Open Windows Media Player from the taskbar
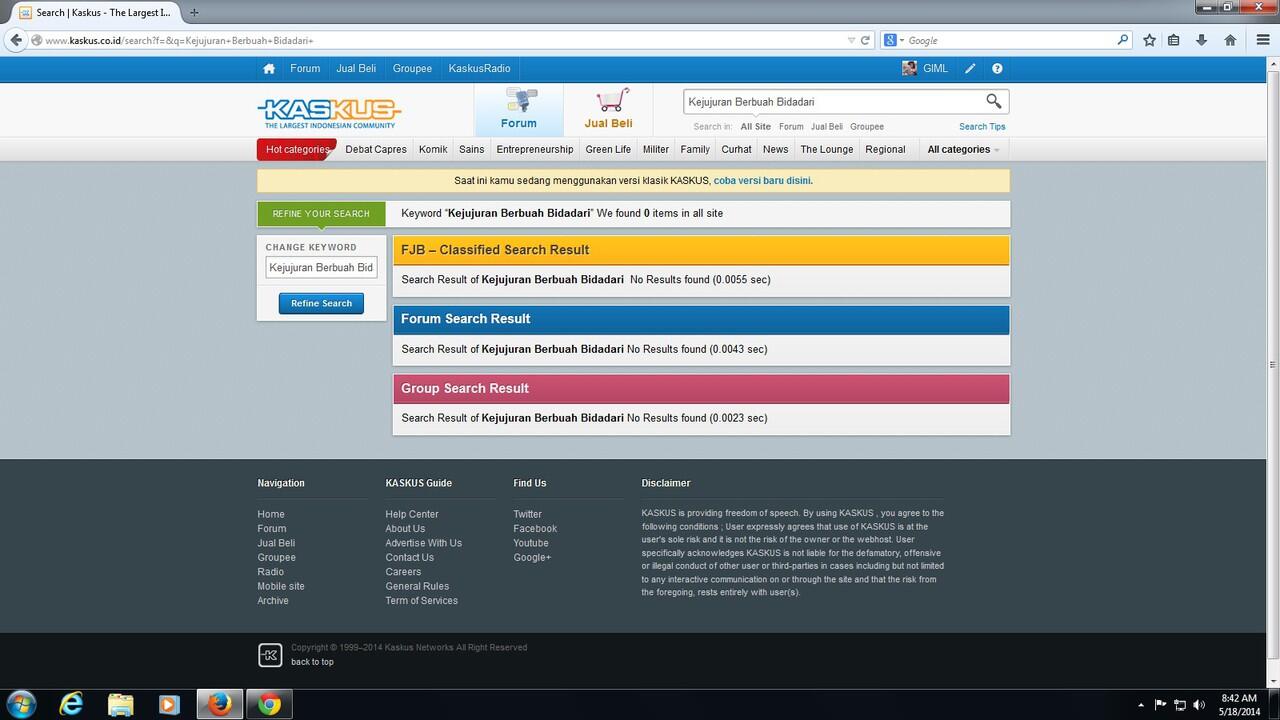1280x720 pixels. [x=169, y=704]
